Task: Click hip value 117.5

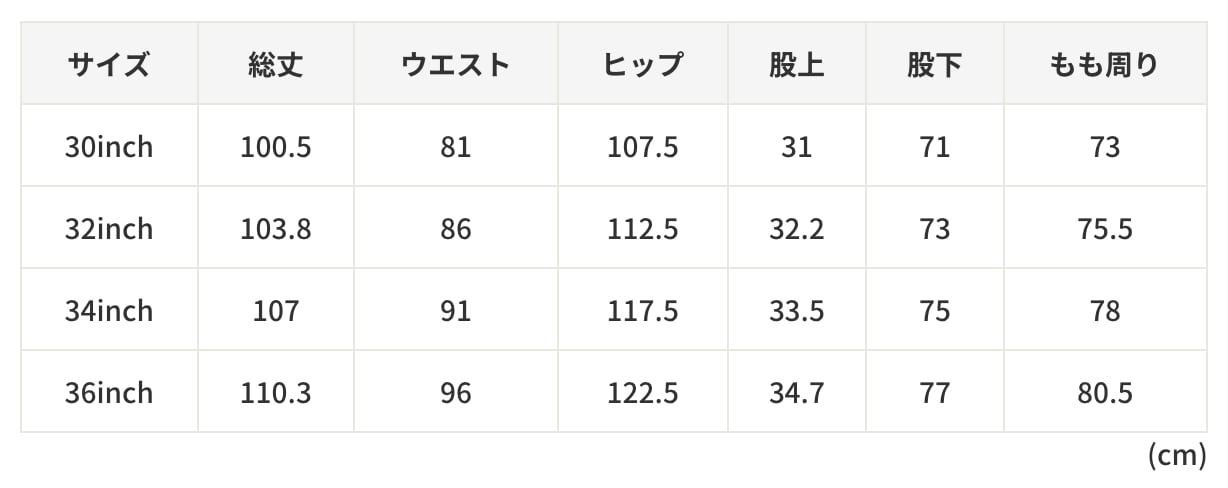Action: click(x=642, y=311)
